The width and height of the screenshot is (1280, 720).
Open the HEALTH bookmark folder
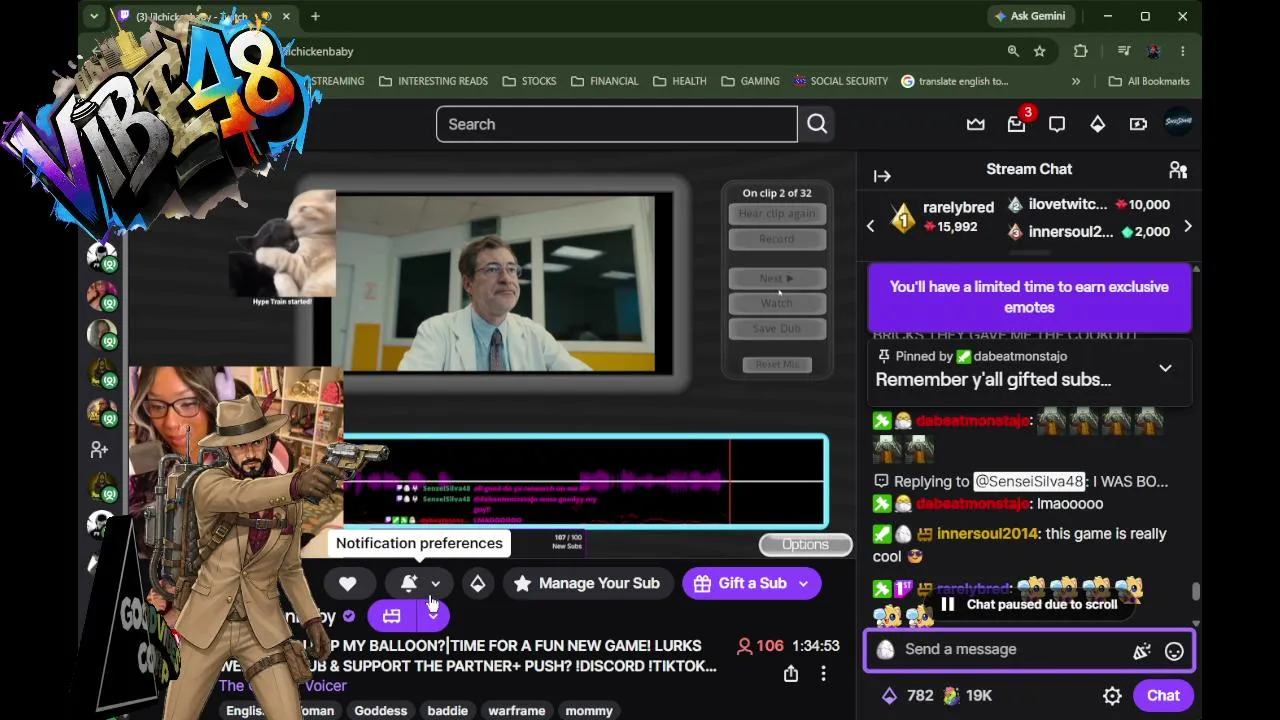(679, 81)
